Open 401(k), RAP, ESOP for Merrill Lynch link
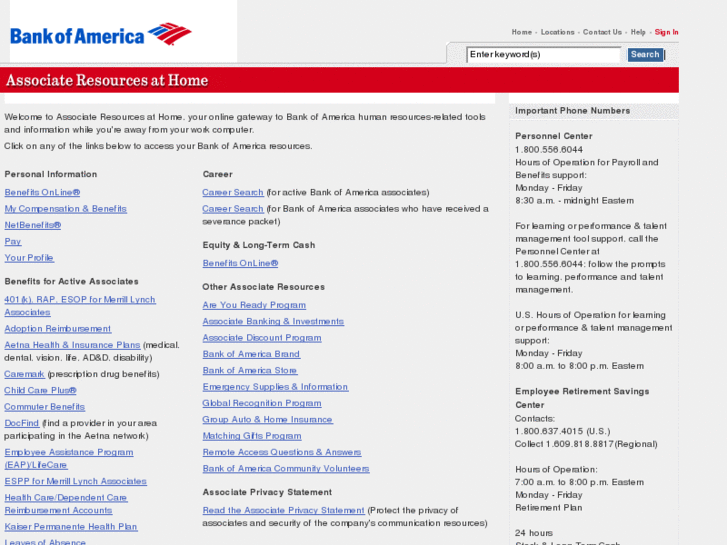Image resolution: width=727 pixels, height=545 pixels. click(x=80, y=306)
